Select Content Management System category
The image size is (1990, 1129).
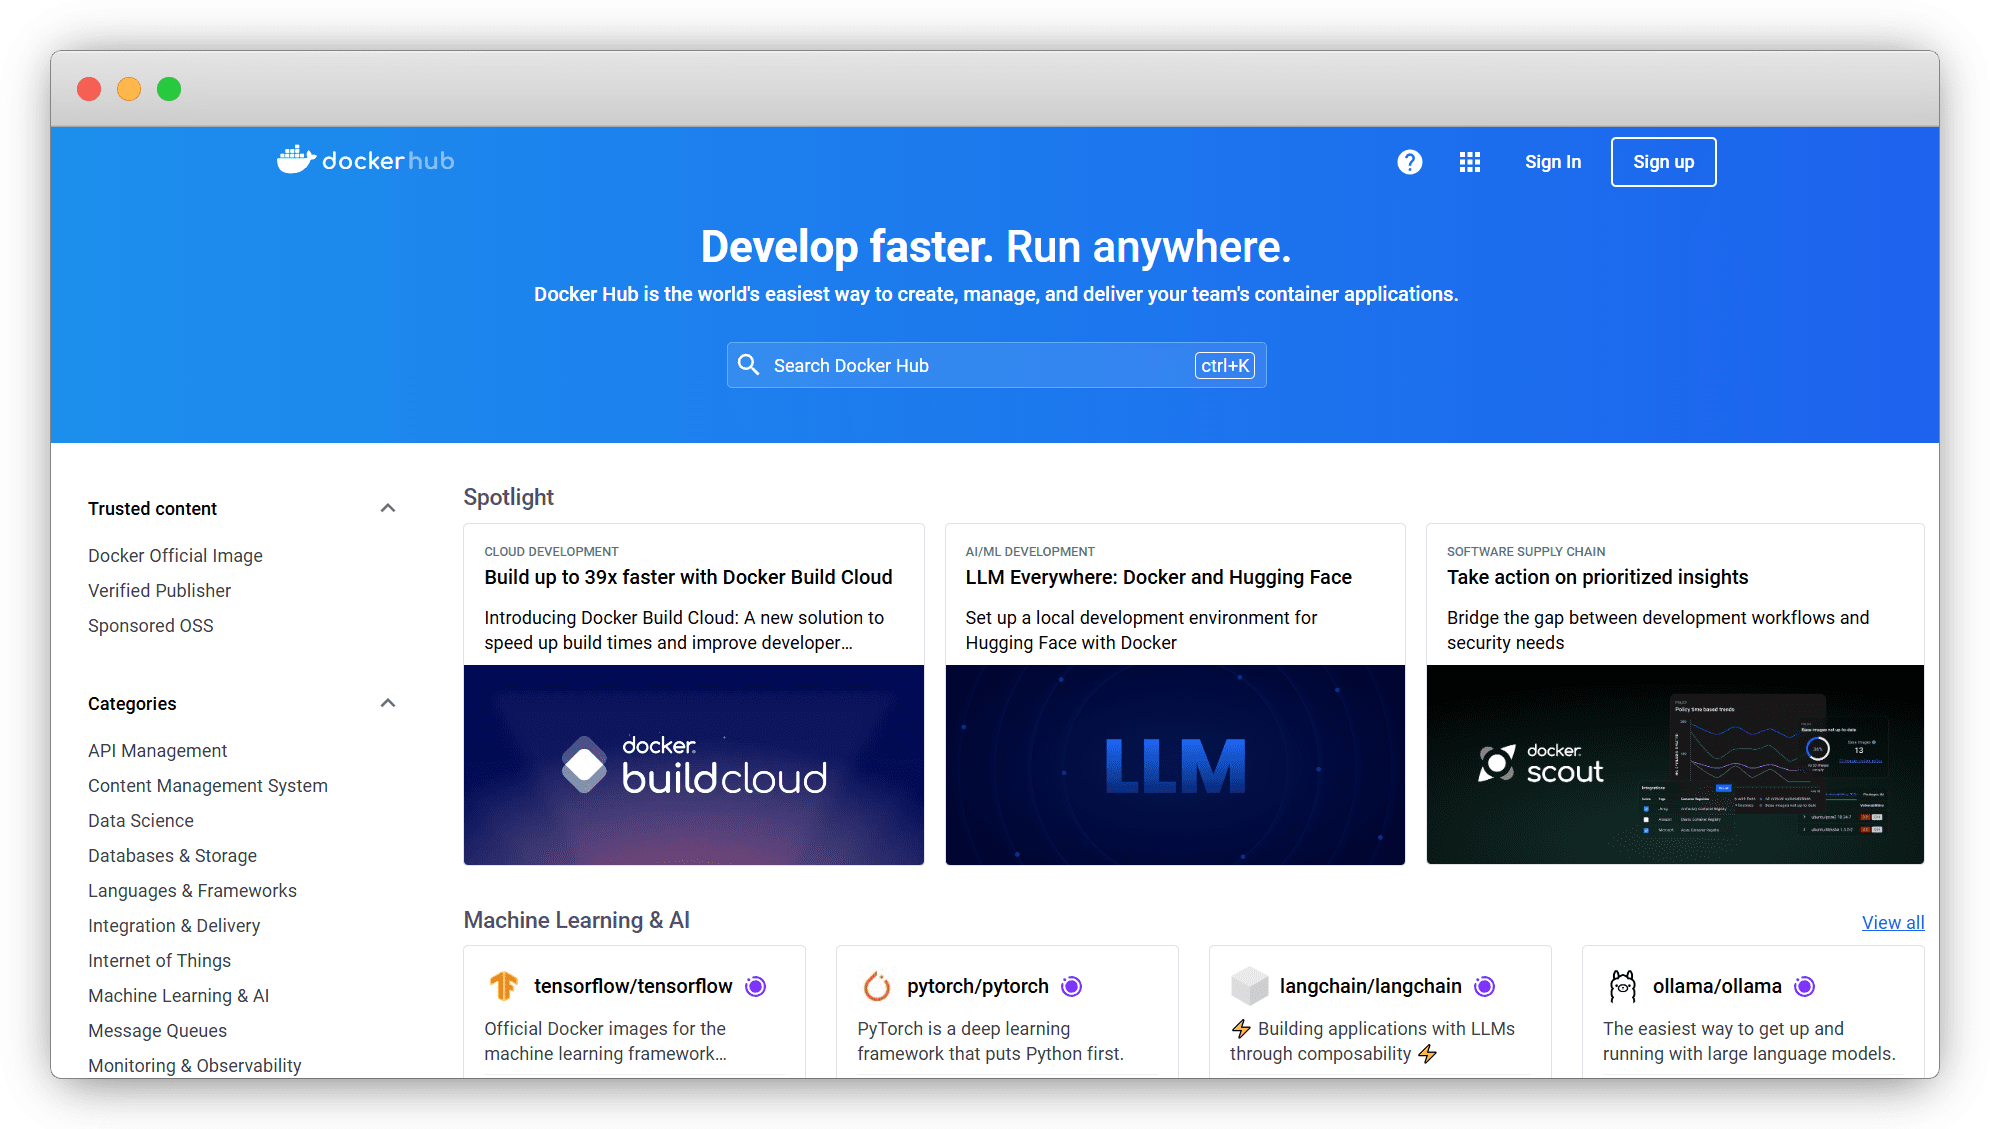207,785
